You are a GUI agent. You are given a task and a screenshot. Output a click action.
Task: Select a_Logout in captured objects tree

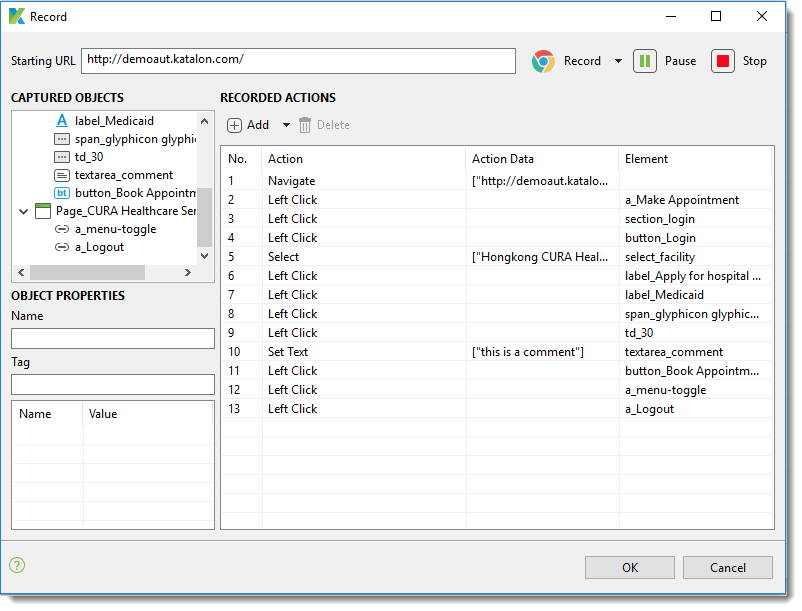(x=99, y=247)
